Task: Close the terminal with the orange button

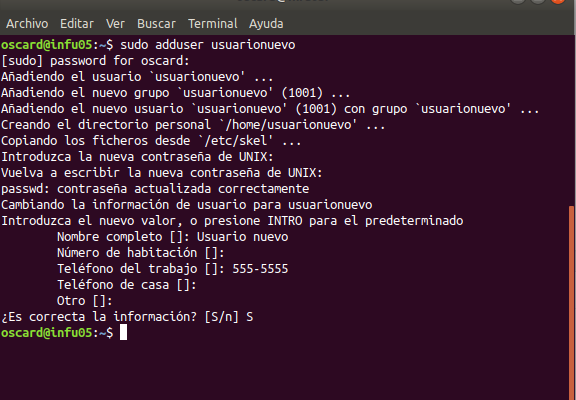Action: point(558,1)
